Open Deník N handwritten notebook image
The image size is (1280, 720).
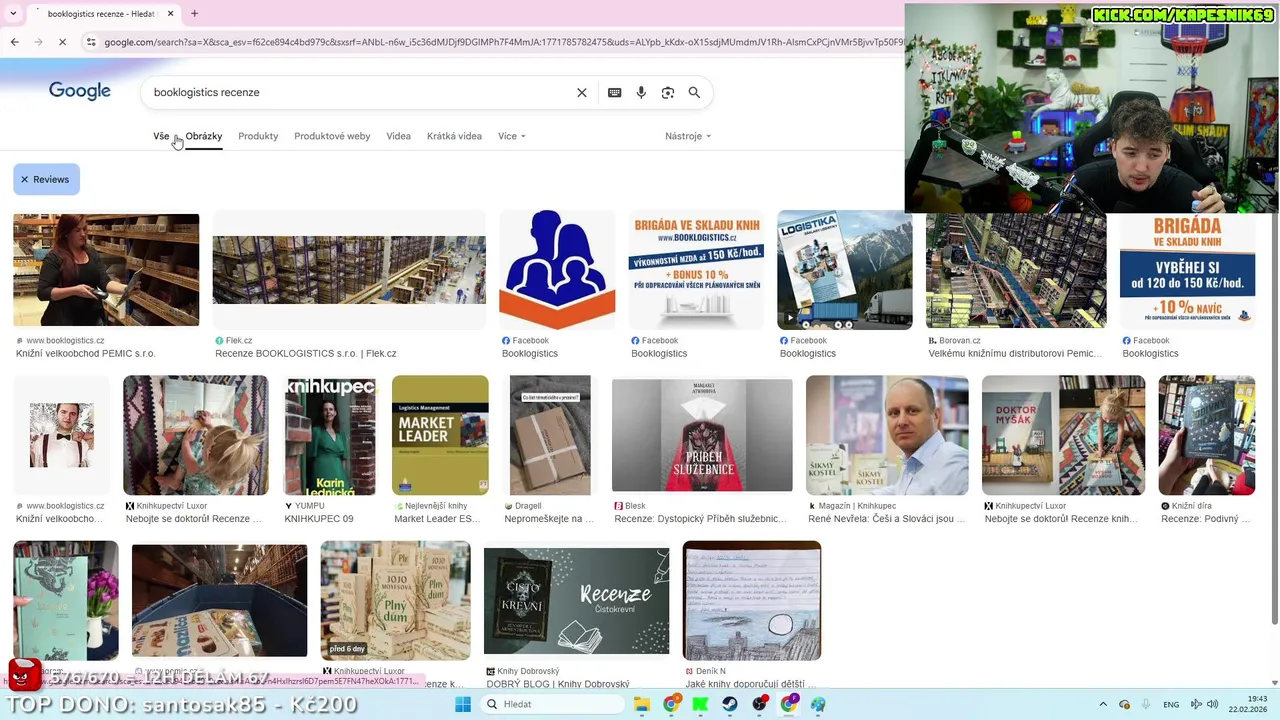(752, 601)
